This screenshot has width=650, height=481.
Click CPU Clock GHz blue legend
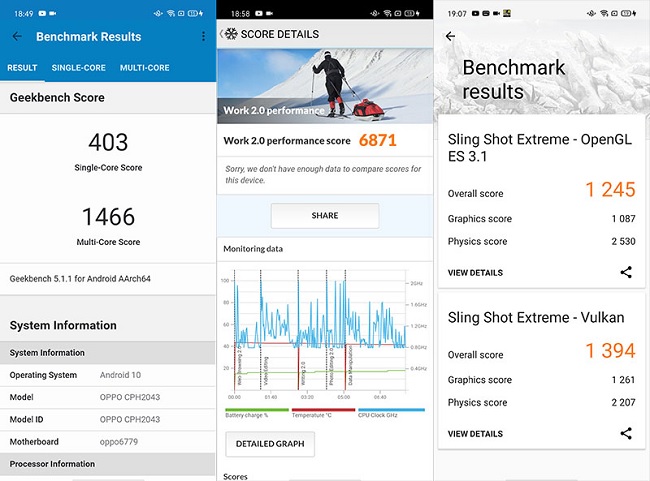[391, 413]
